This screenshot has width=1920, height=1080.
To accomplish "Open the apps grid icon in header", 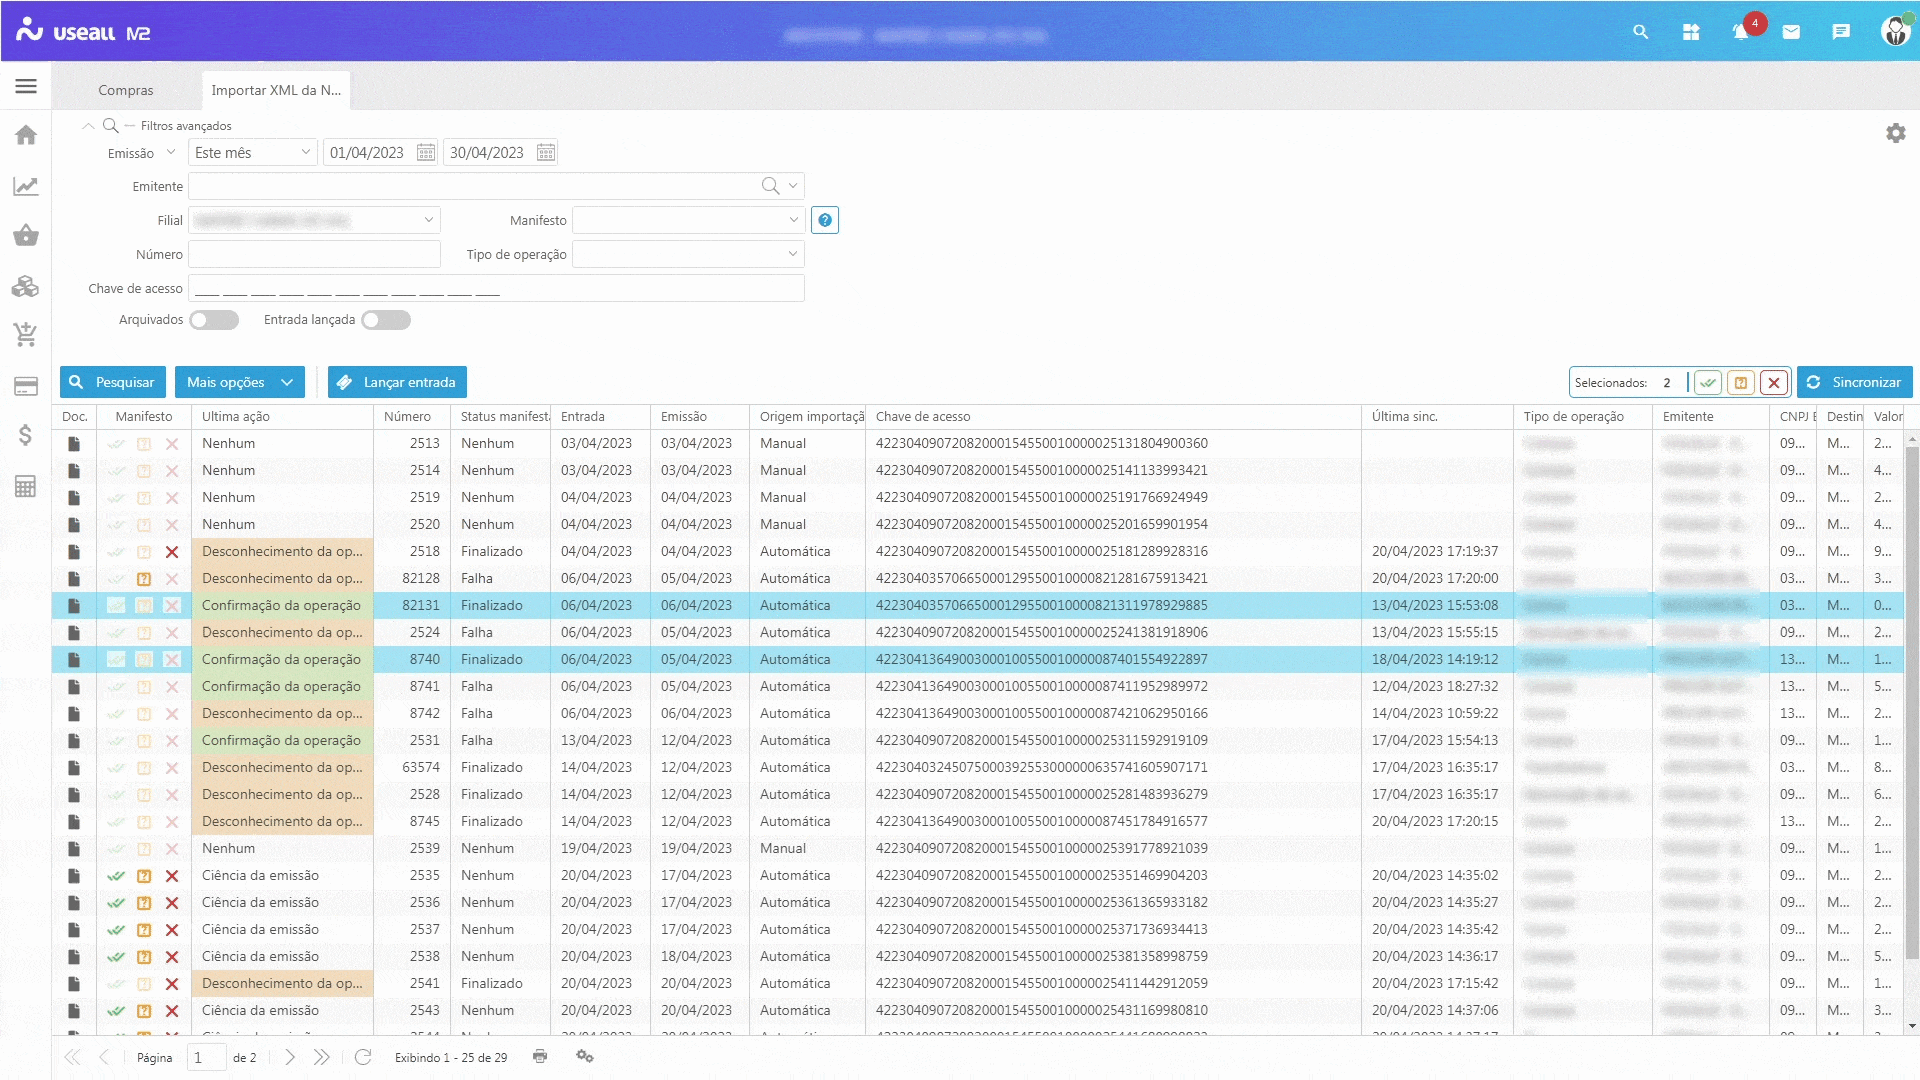I will [x=1691, y=32].
